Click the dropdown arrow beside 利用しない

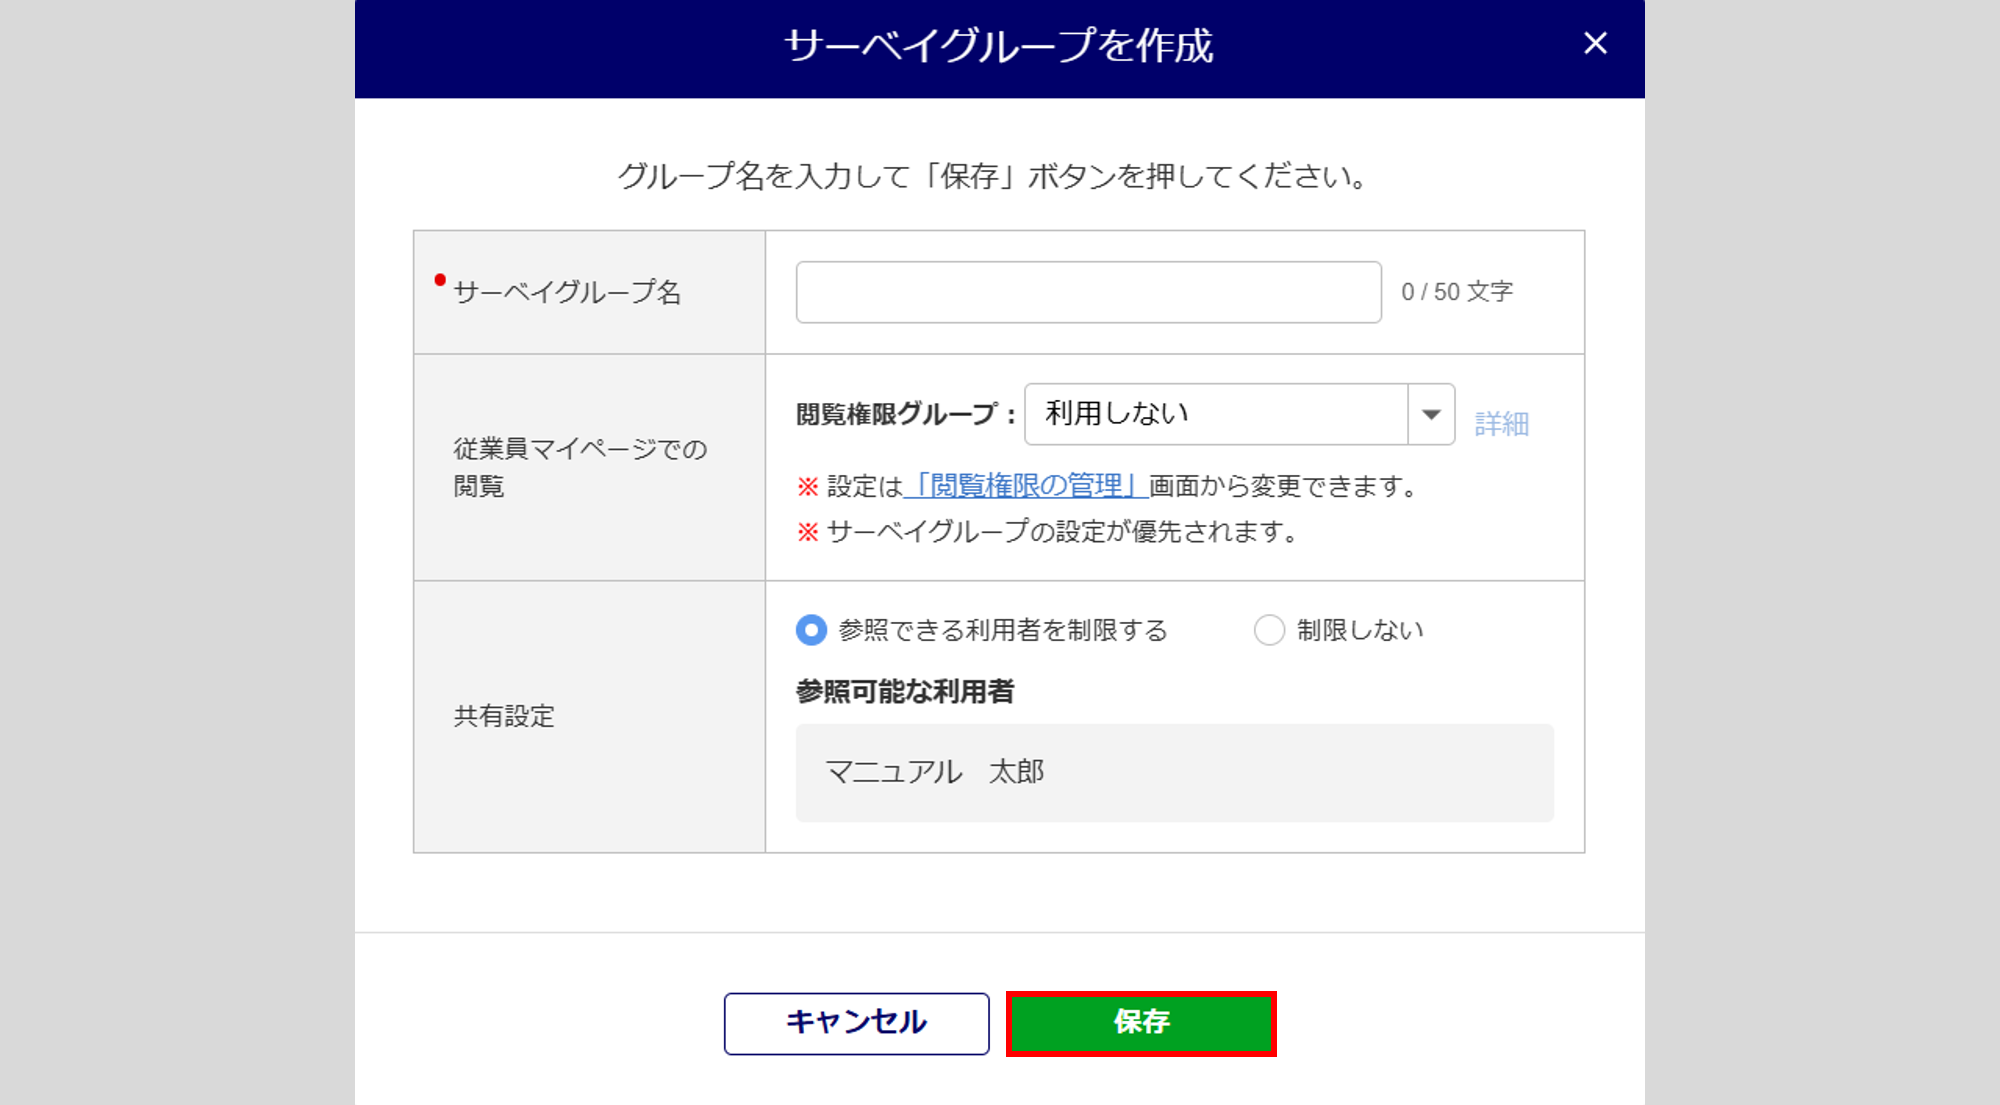point(1431,414)
